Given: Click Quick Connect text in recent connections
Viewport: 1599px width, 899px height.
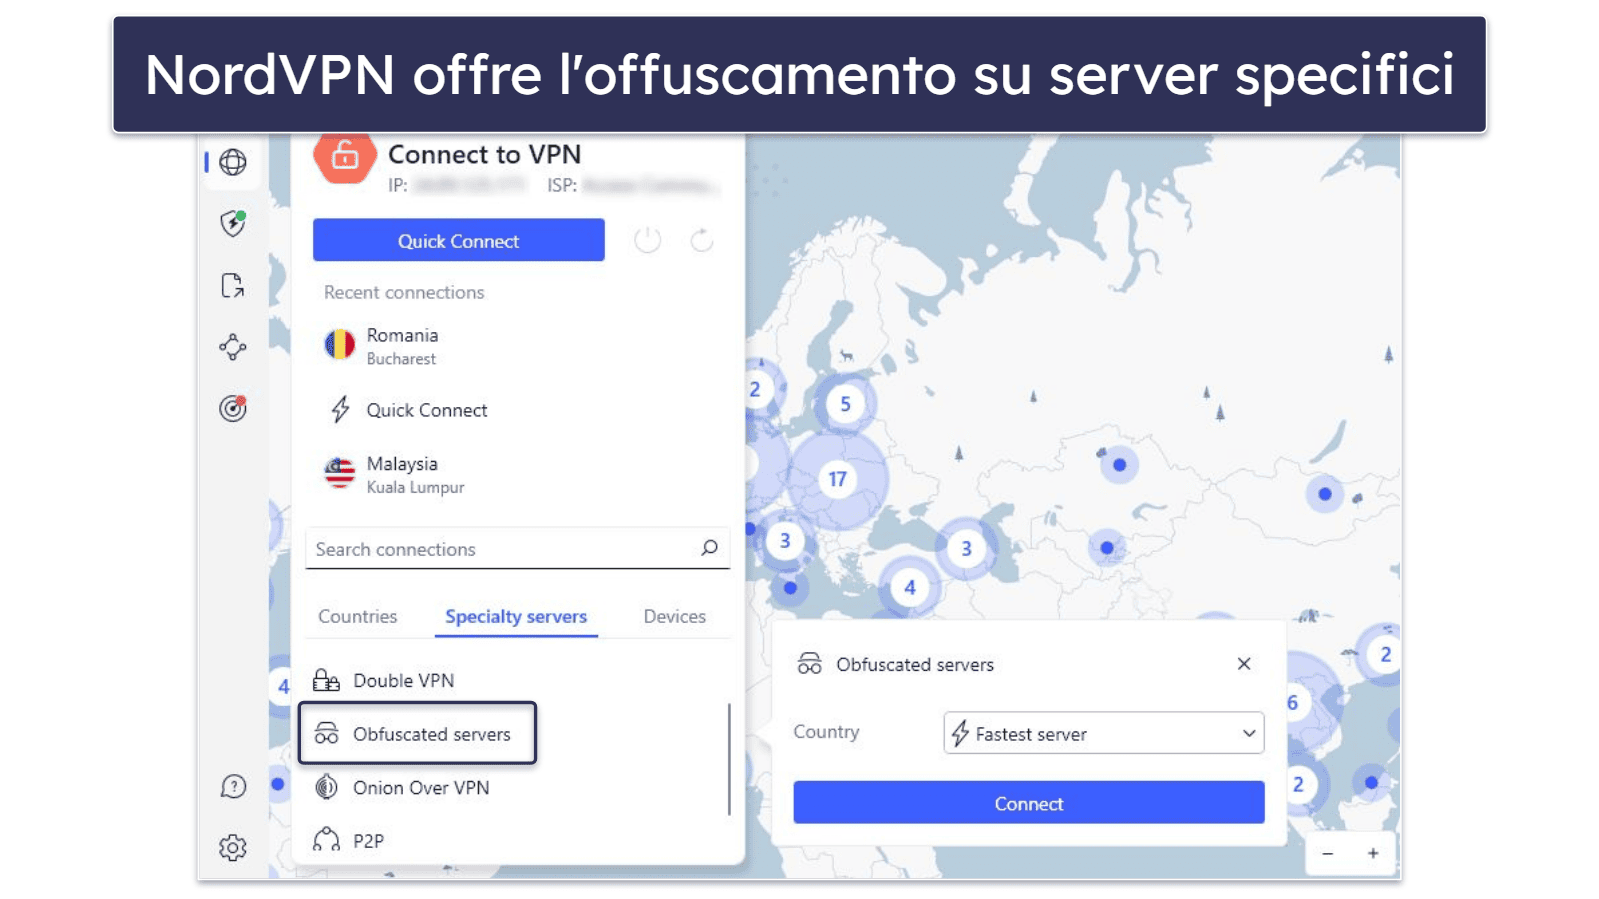Looking at the screenshot, I should [427, 410].
